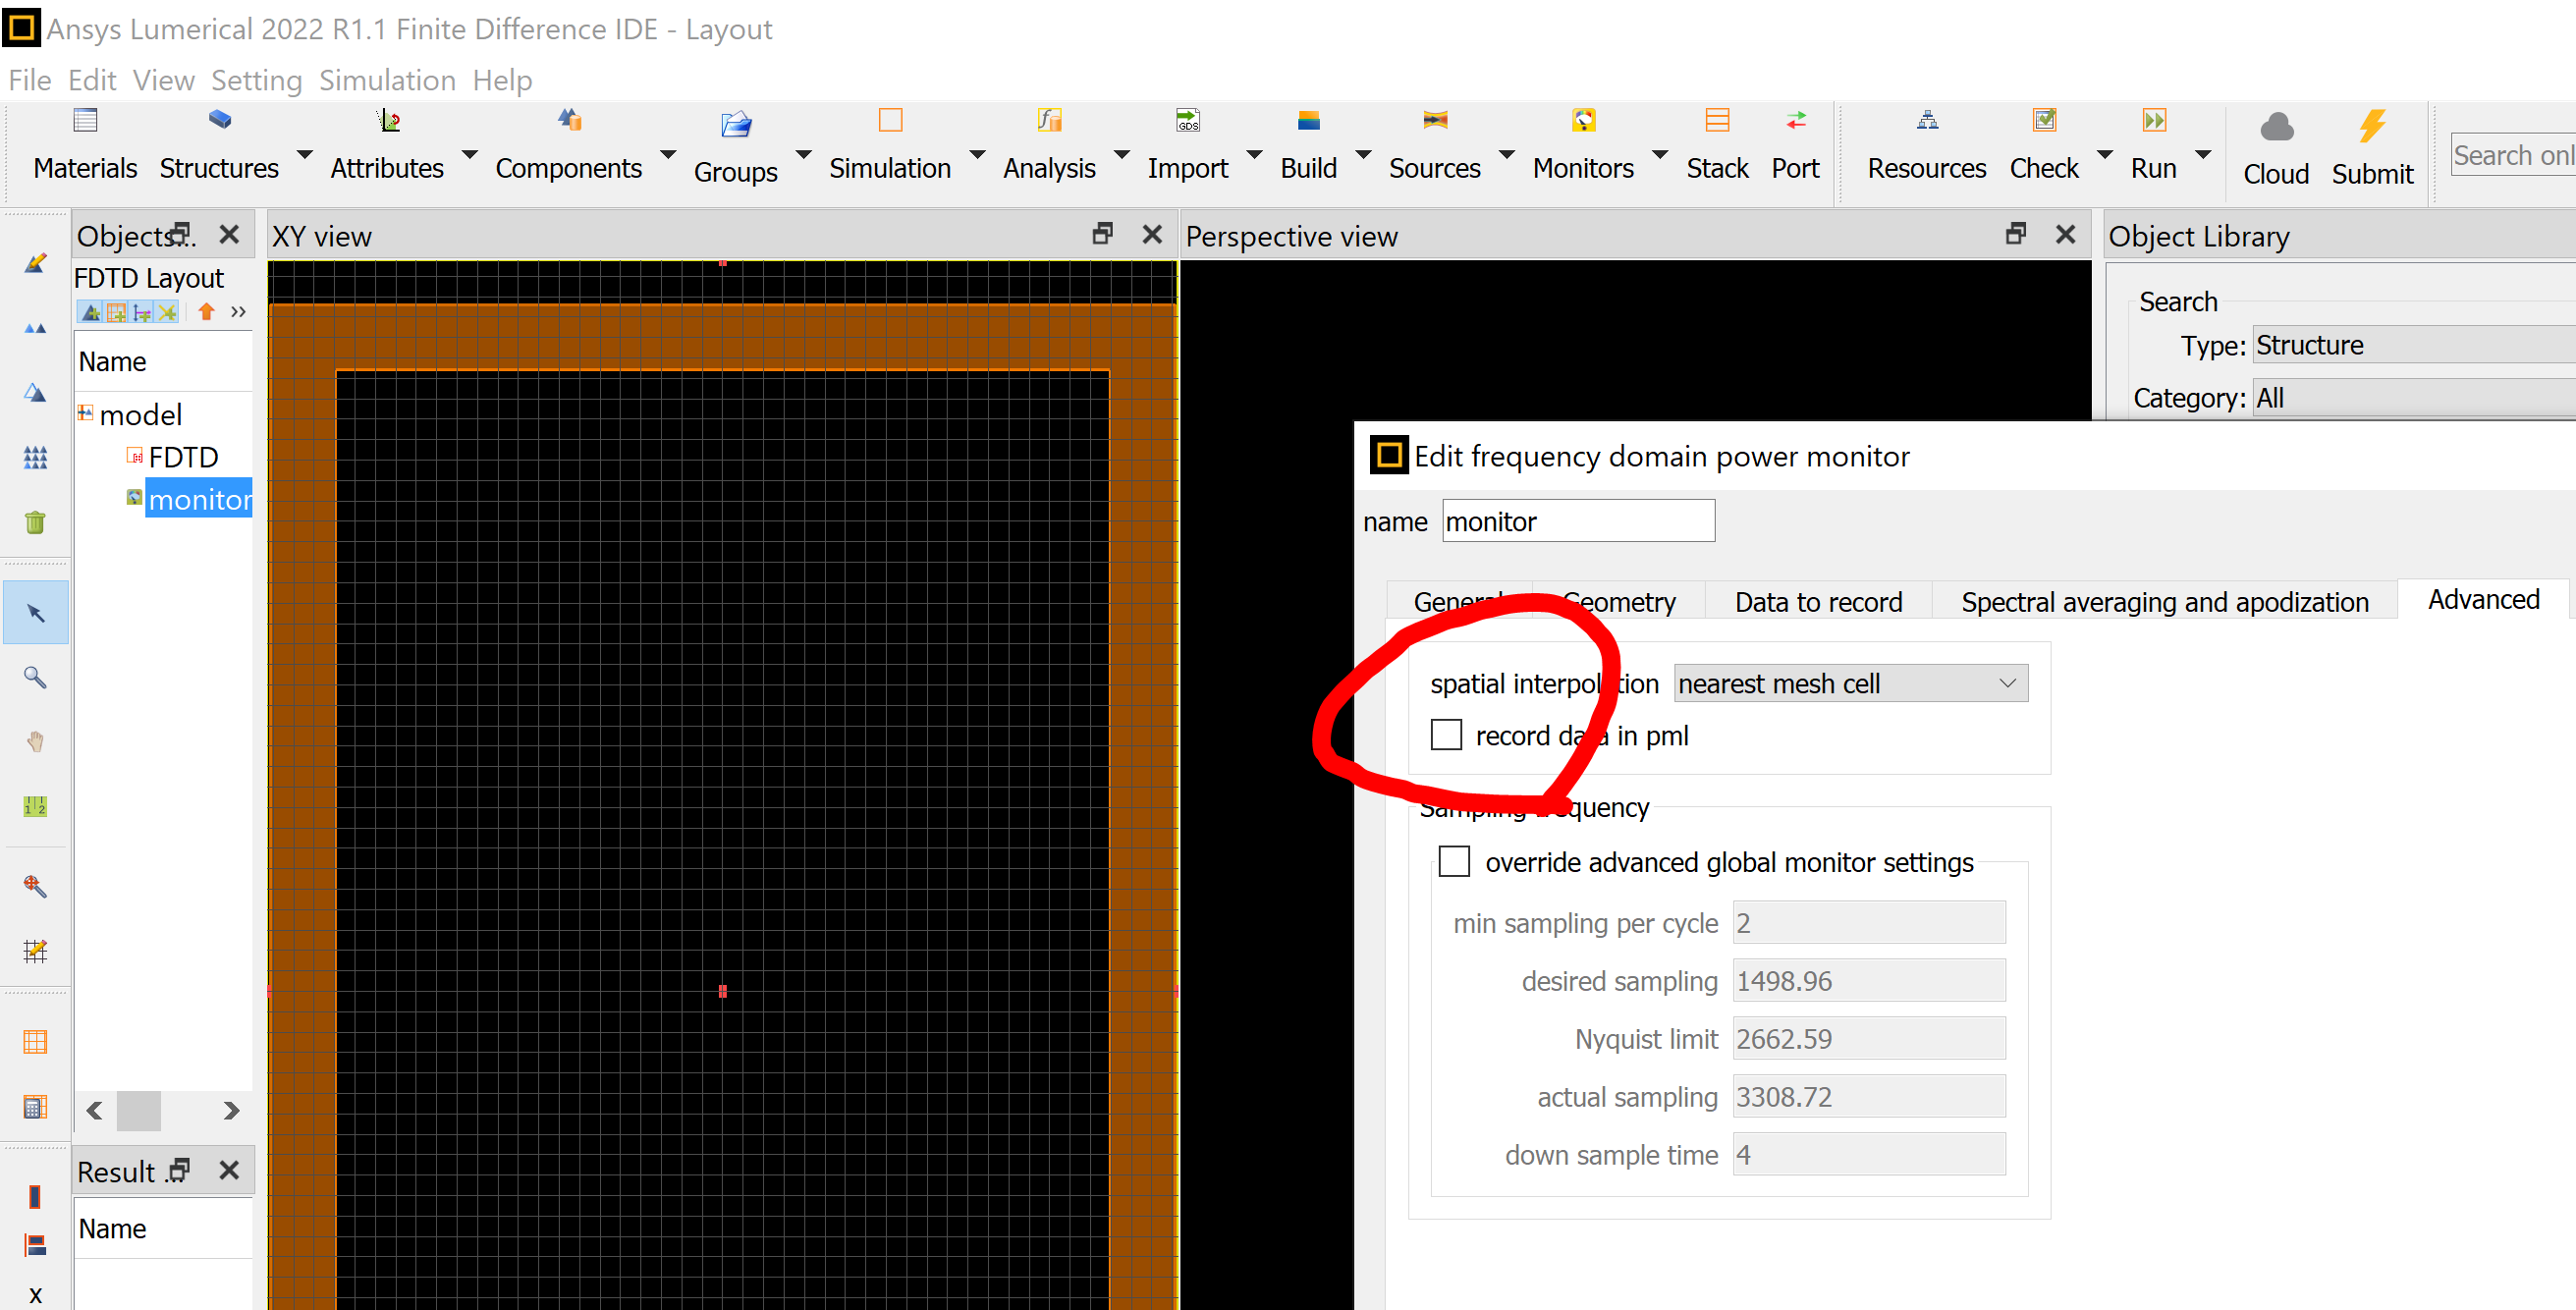Expand the Simulation toolbar dropdown arrow
This screenshot has width=2576, height=1310.
[977, 155]
